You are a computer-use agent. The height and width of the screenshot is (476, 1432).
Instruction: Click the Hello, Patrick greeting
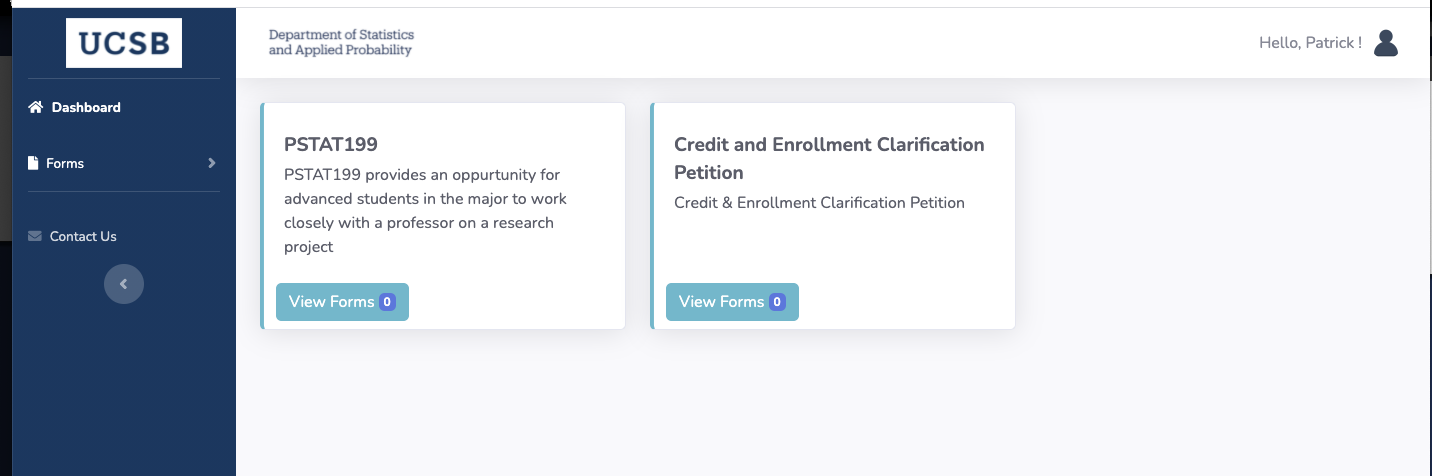coord(1310,43)
